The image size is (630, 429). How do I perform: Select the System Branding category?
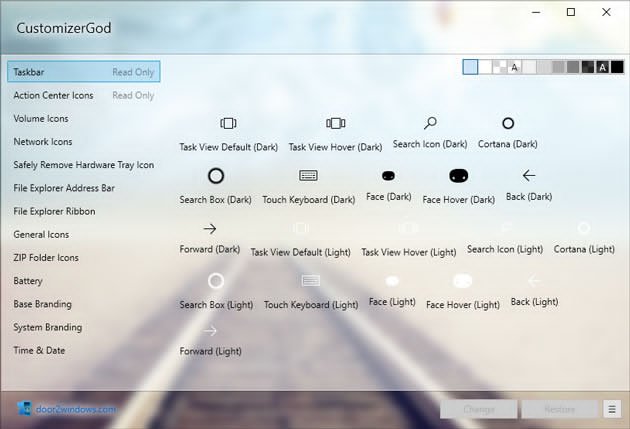(x=84, y=327)
